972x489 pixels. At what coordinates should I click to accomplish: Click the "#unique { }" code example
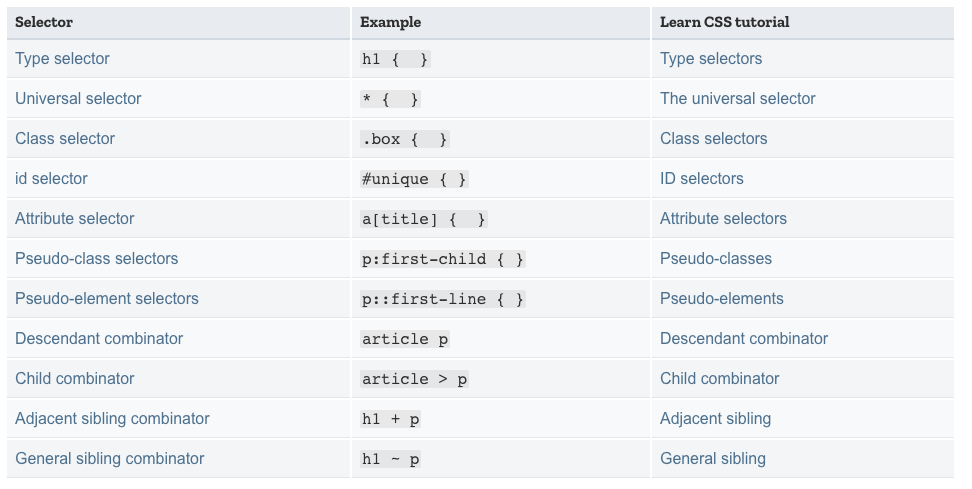coord(414,179)
